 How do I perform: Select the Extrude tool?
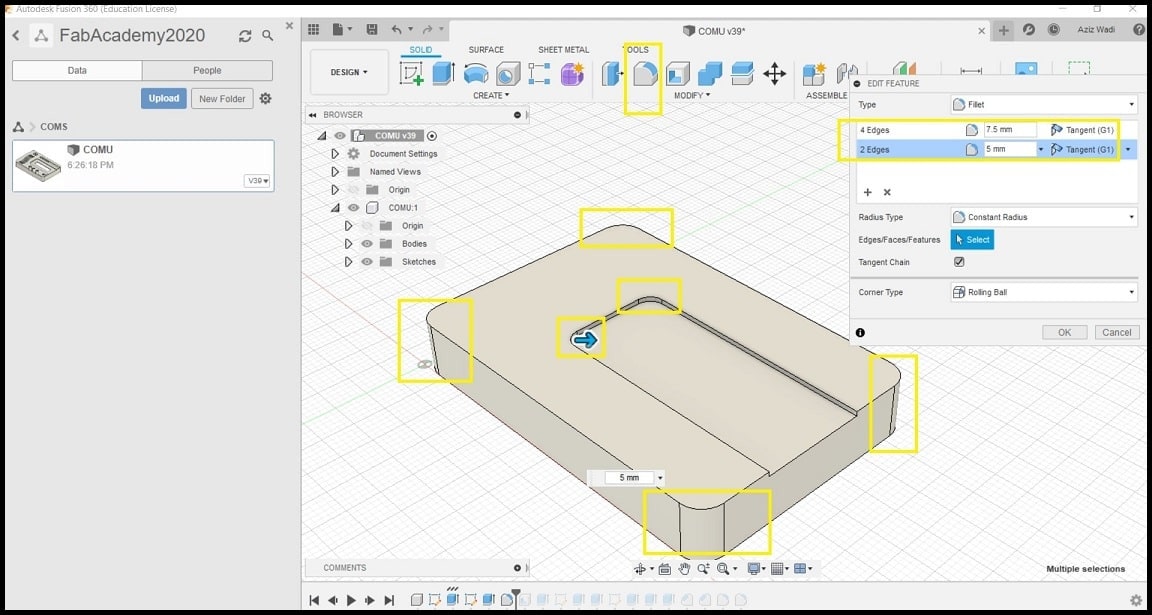click(x=443, y=73)
